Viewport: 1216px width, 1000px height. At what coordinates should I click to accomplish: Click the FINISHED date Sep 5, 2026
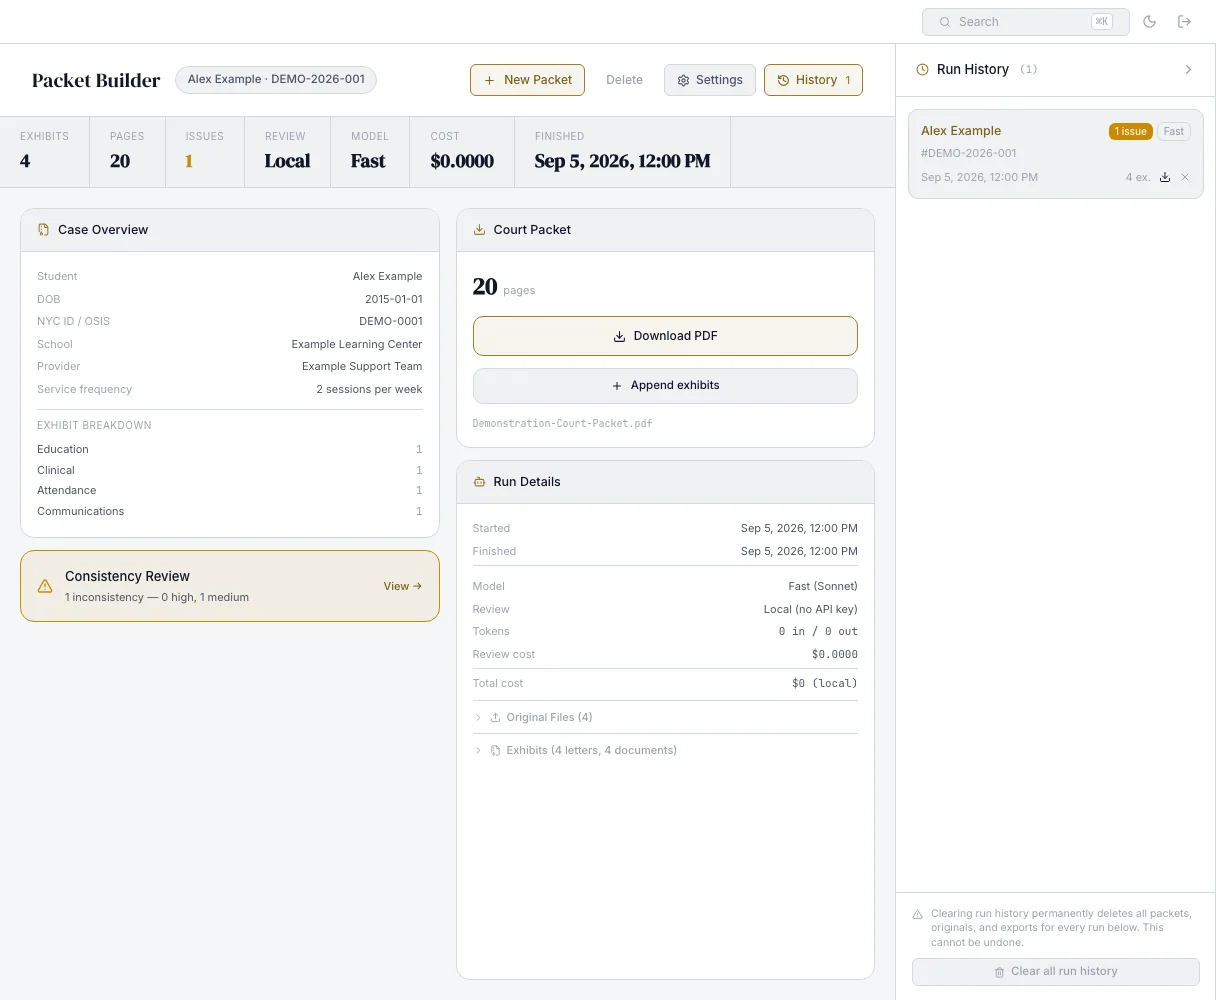pyautogui.click(x=622, y=161)
